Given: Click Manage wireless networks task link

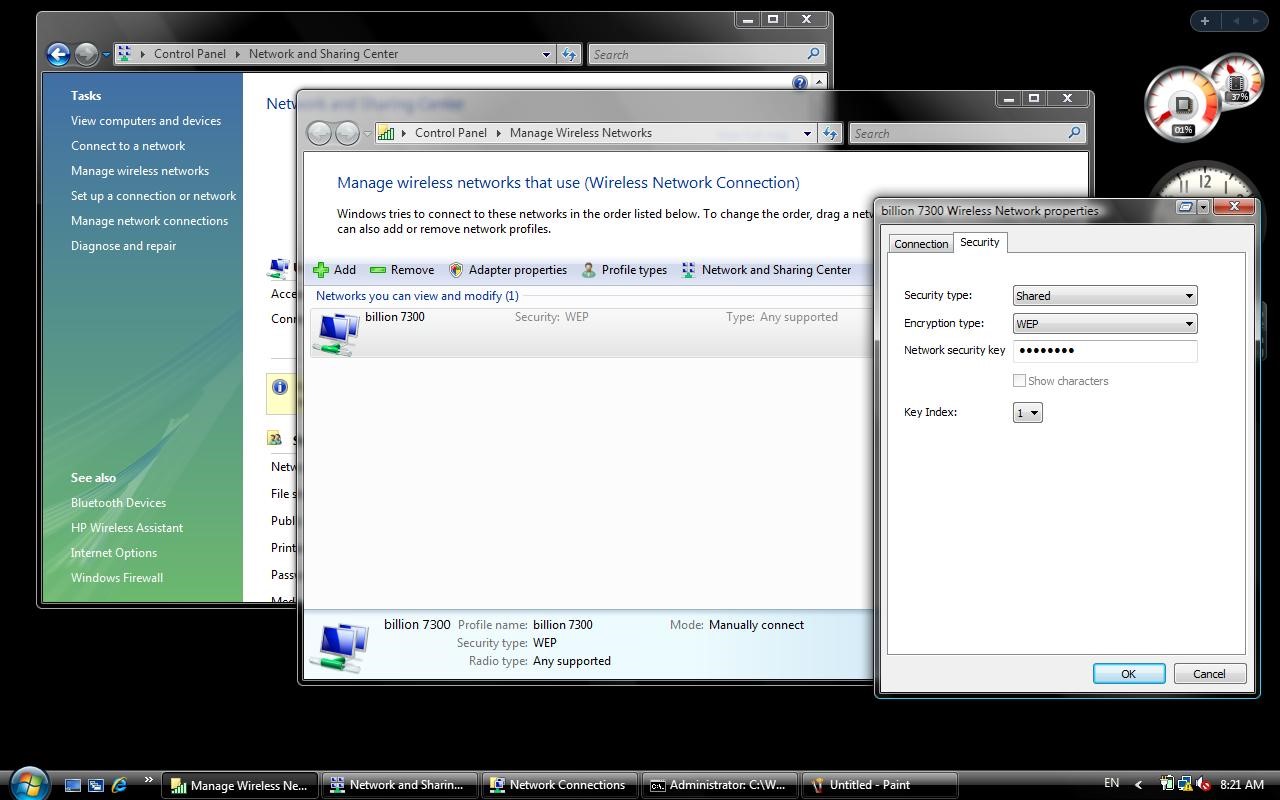Looking at the screenshot, I should [x=140, y=171].
